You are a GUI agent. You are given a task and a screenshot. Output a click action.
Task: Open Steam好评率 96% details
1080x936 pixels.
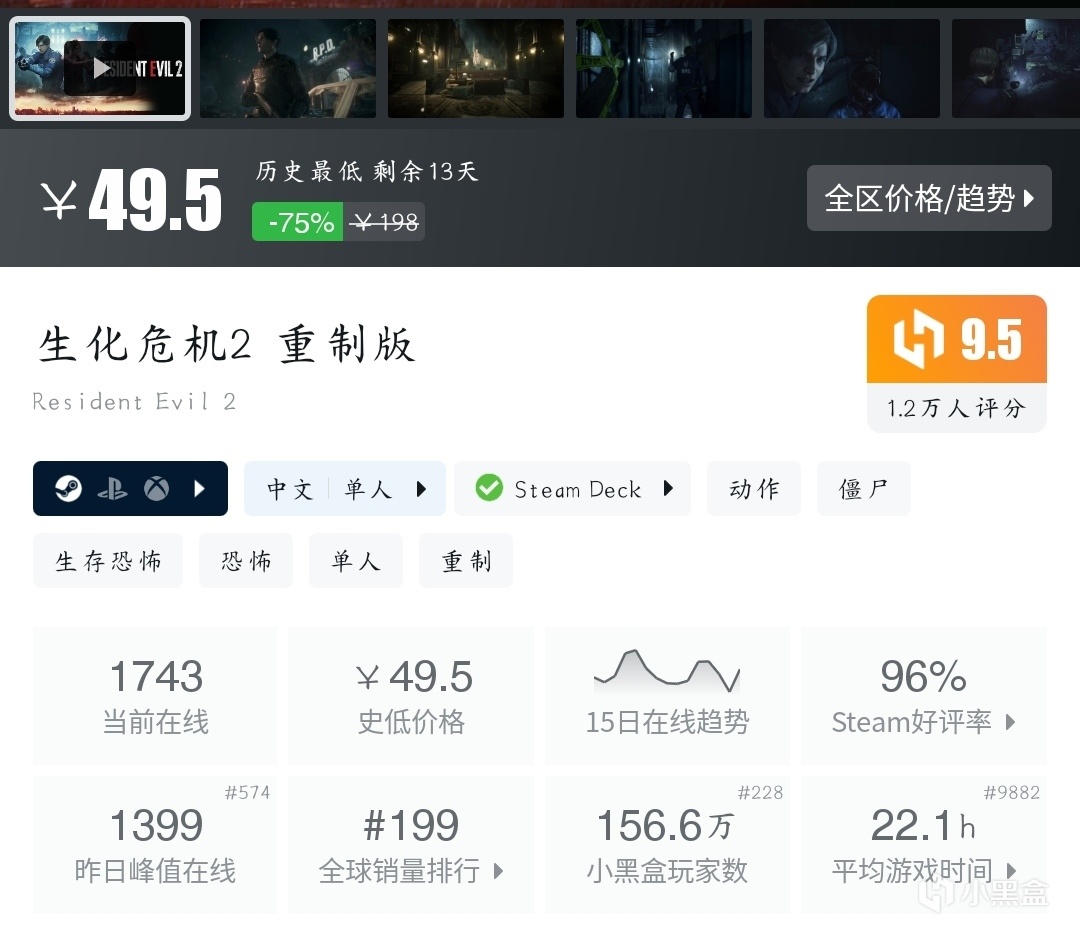924,696
